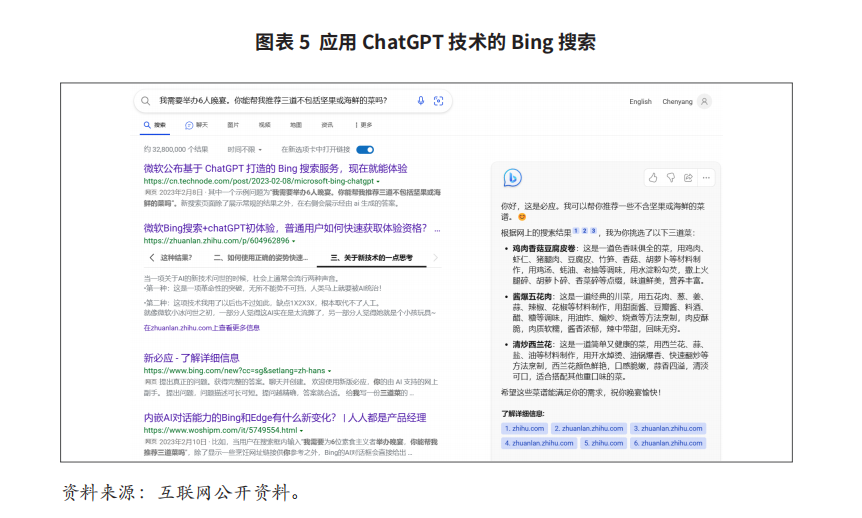Click the 了解详细信息 heading in chat

click(522, 414)
